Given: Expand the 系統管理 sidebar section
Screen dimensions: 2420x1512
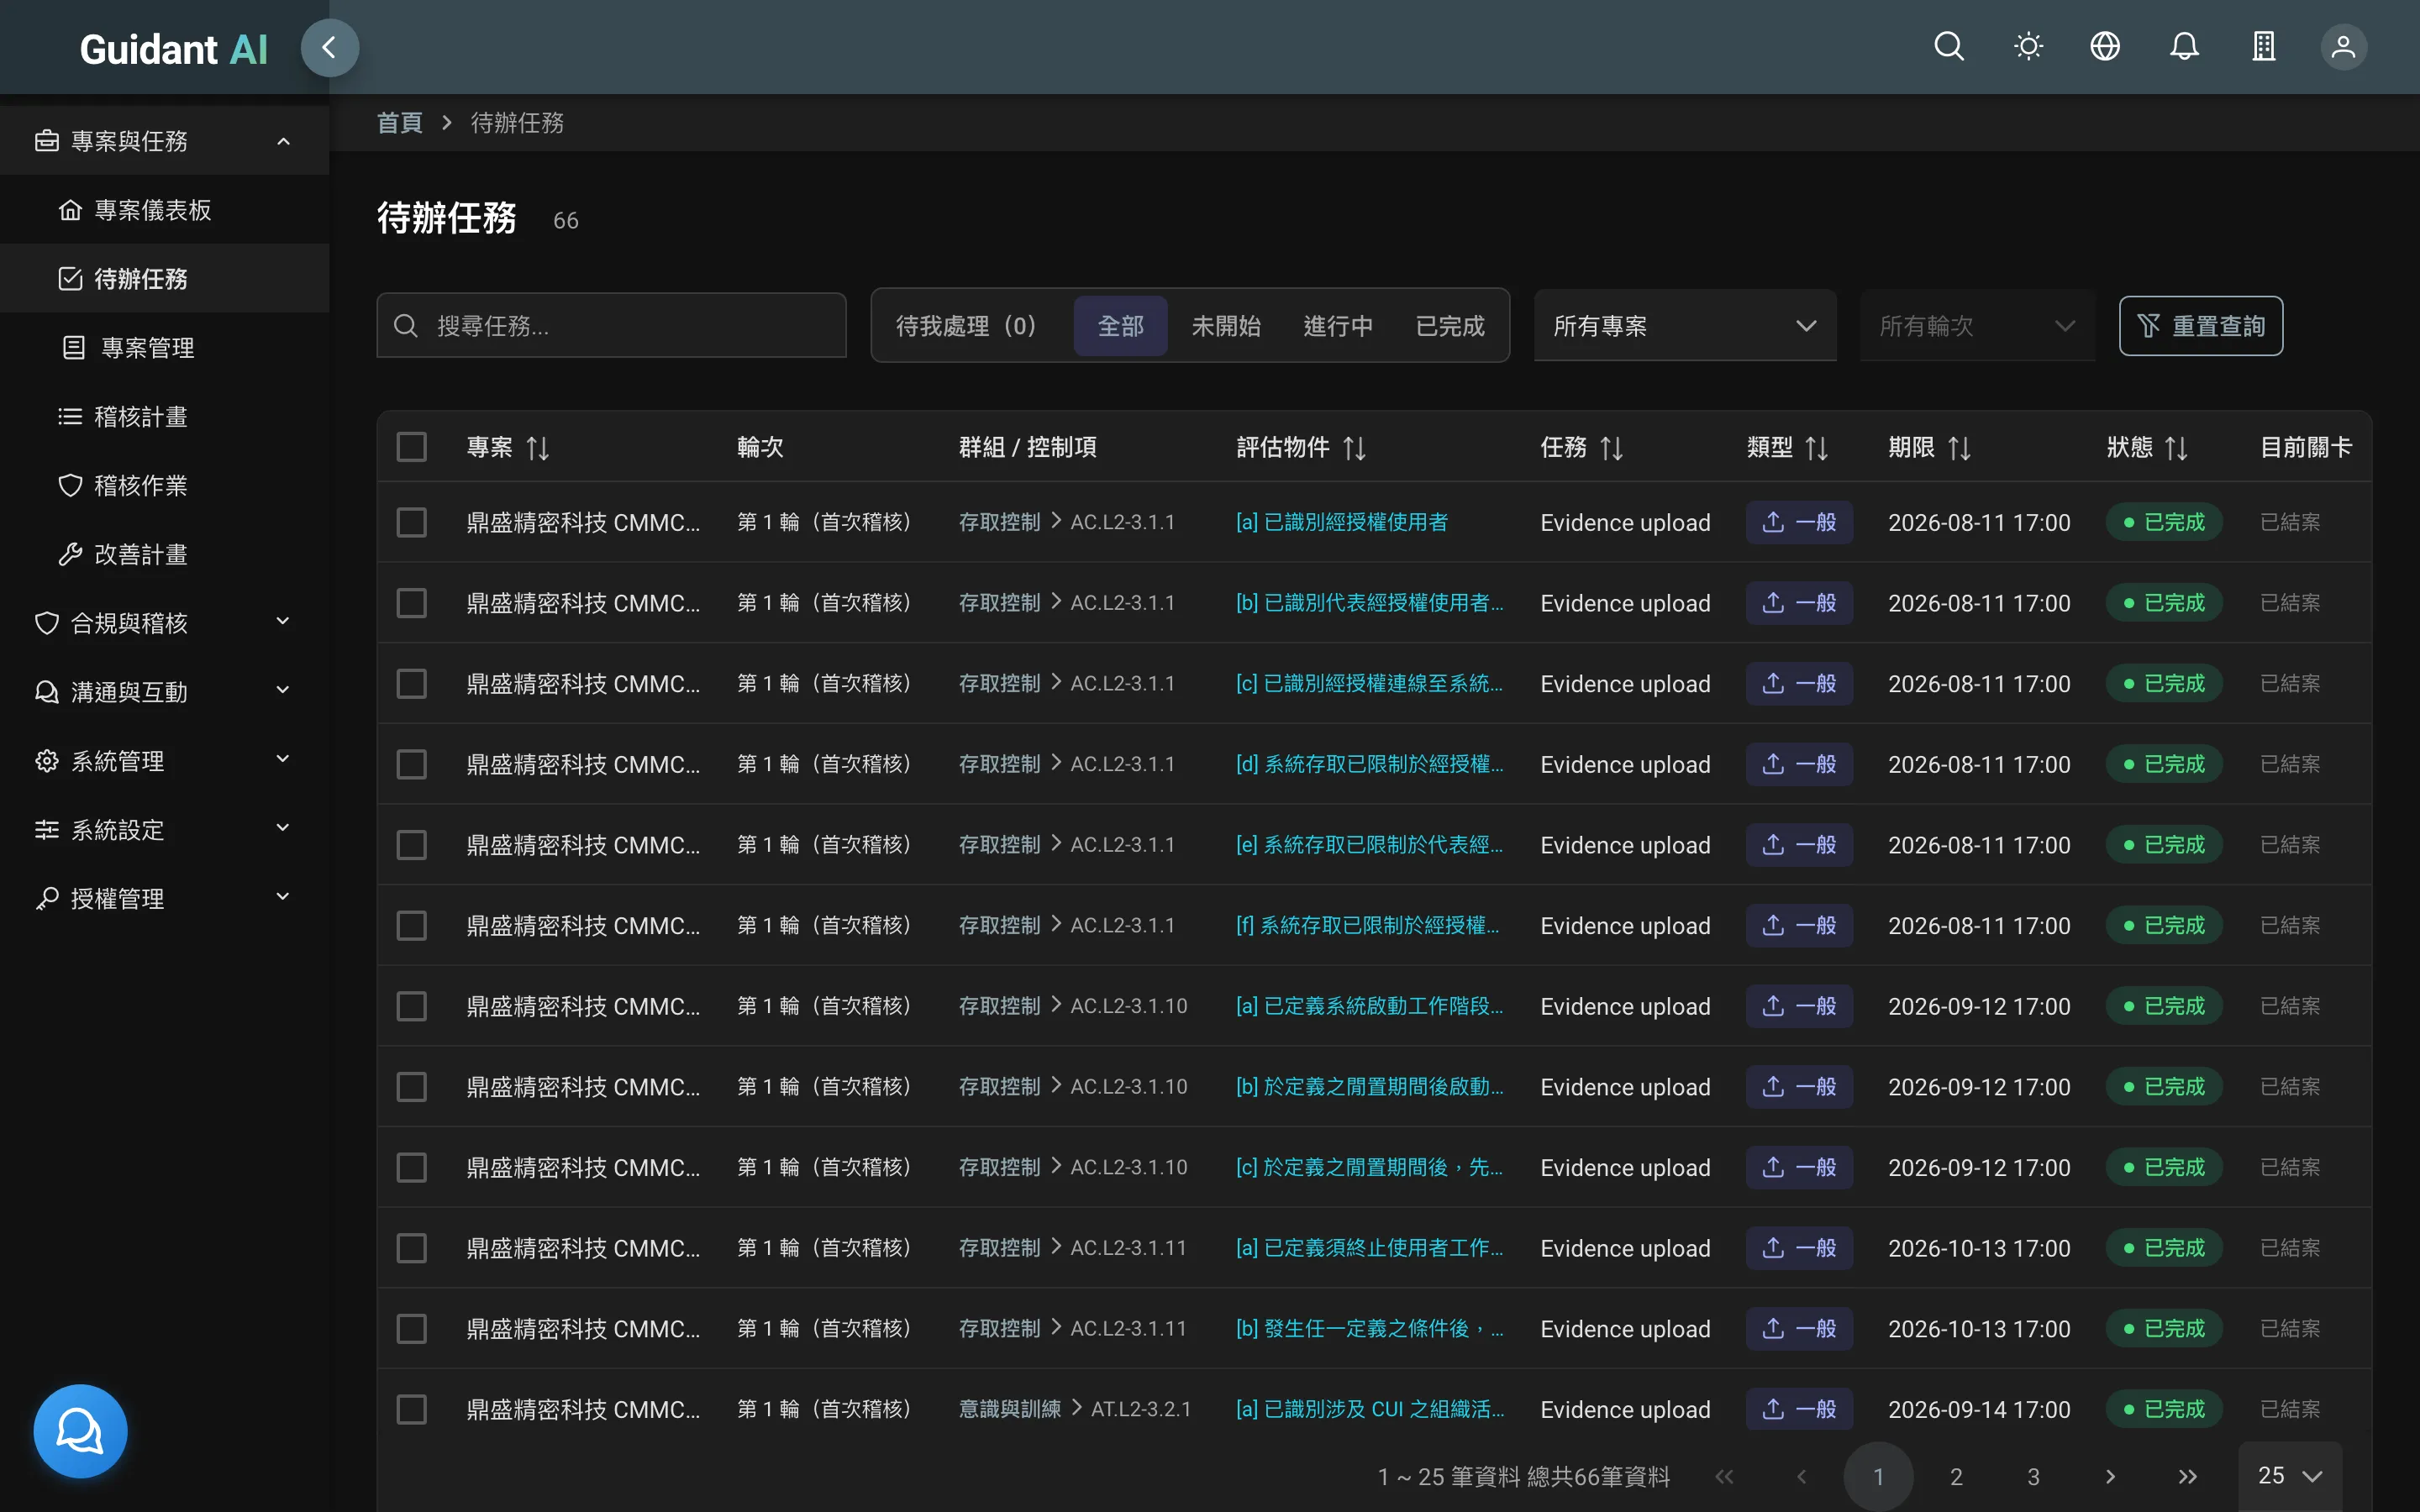Looking at the screenshot, I should pos(165,761).
